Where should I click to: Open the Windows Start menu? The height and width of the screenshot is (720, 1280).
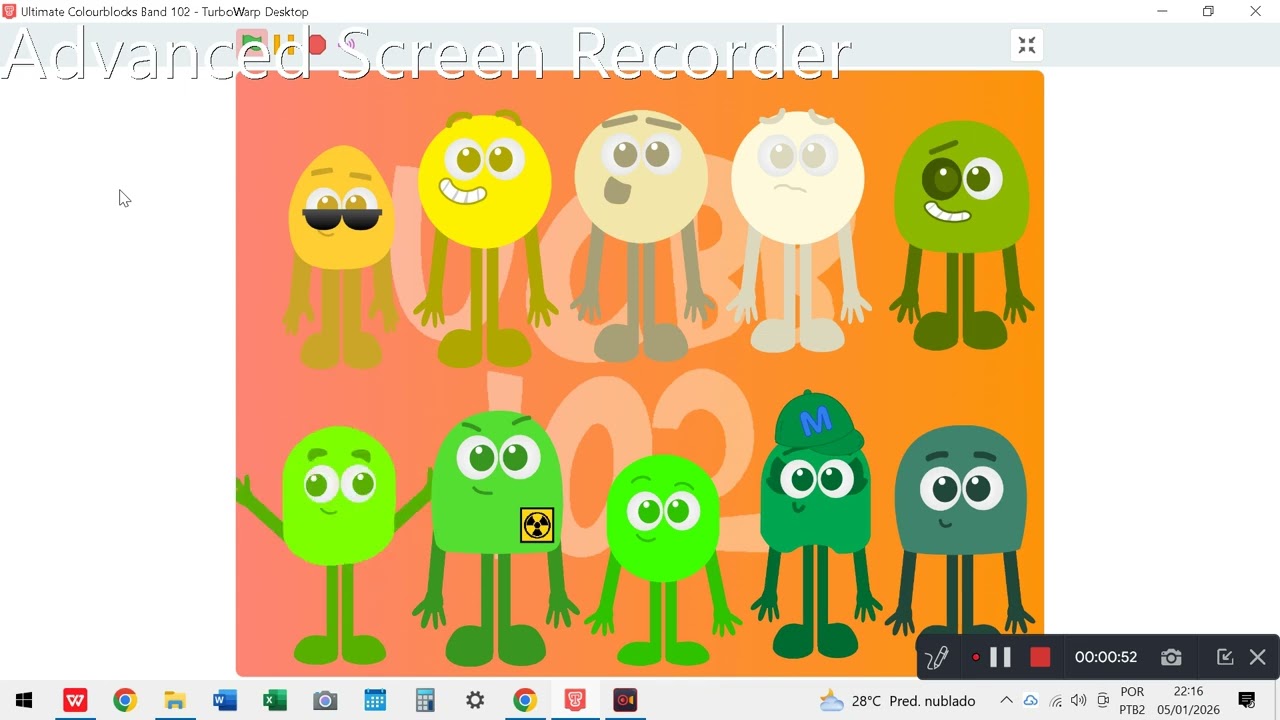click(x=24, y=700)
